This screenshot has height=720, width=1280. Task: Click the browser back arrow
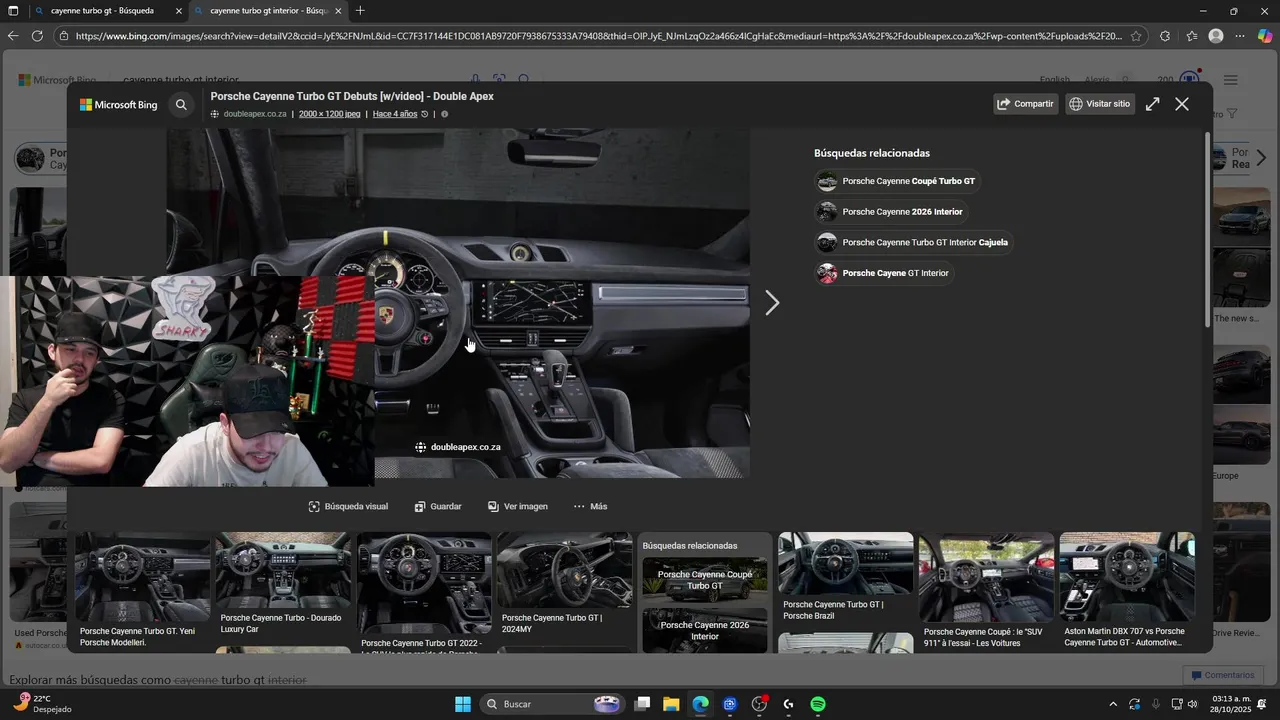[13, 36]
